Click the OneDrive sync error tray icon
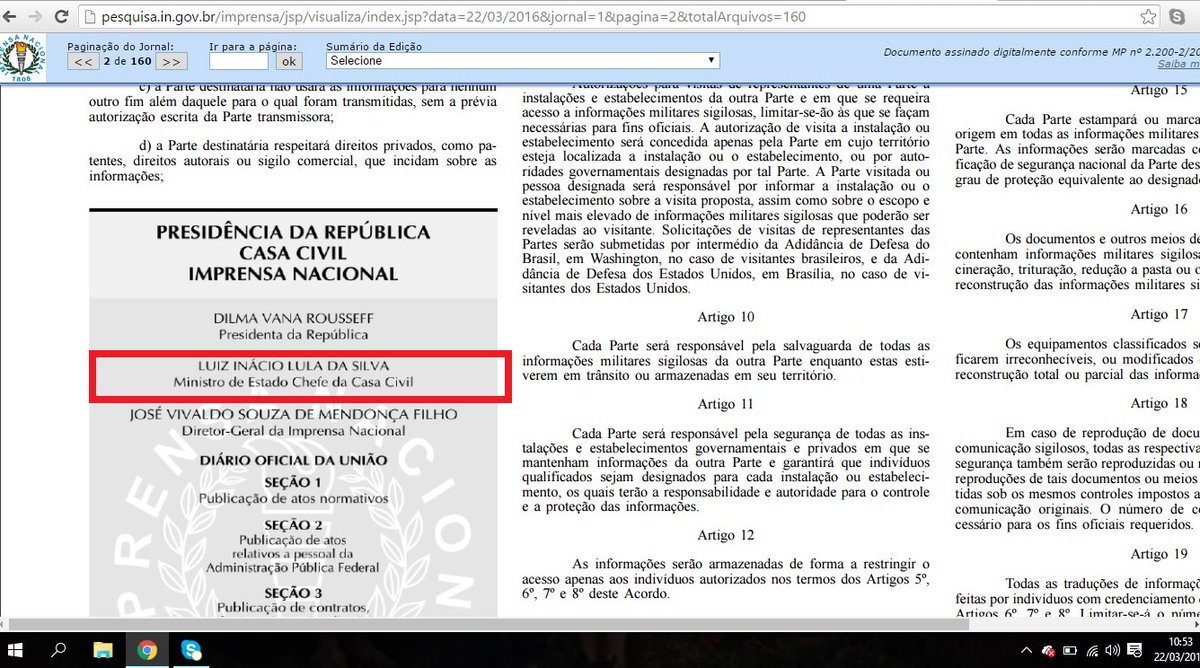Image resolution: width=1200 pixels, height=668 pixels. click(x=1048, y=651)
